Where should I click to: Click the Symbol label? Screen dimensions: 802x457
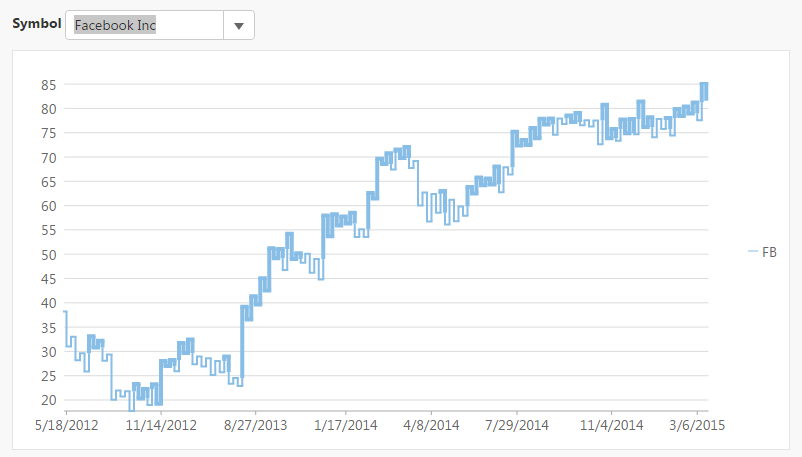[37, 24]
